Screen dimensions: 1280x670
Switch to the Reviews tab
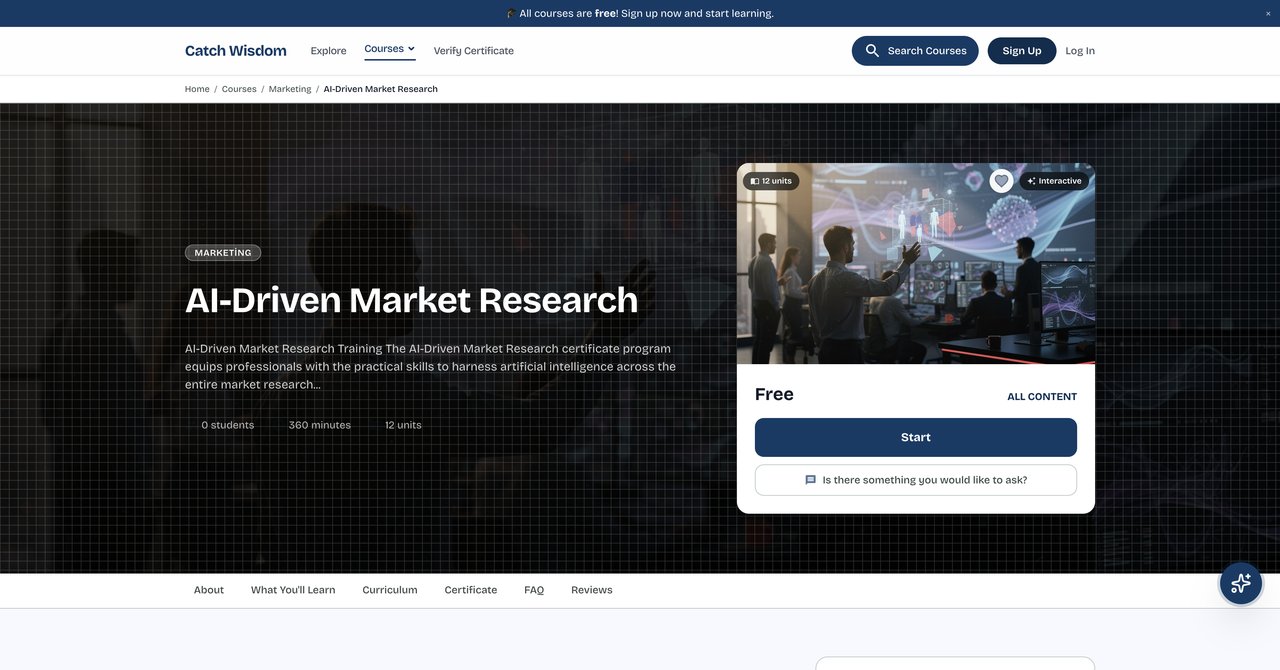592,590
